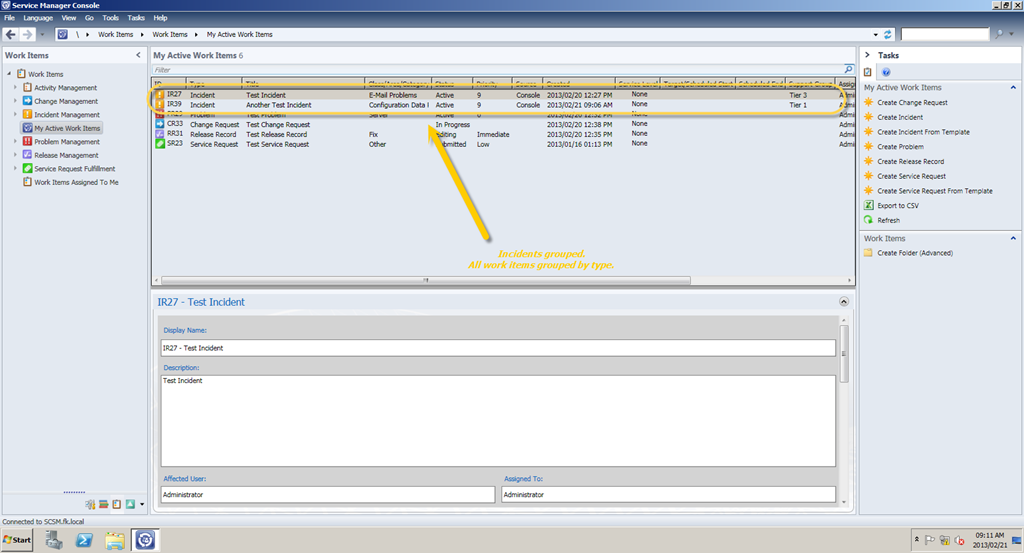Click the Create Folder (Advanced) folder icon
The width and height of the screenshot is (1024, 553).
pyautogui.click(x=868, y=253)
